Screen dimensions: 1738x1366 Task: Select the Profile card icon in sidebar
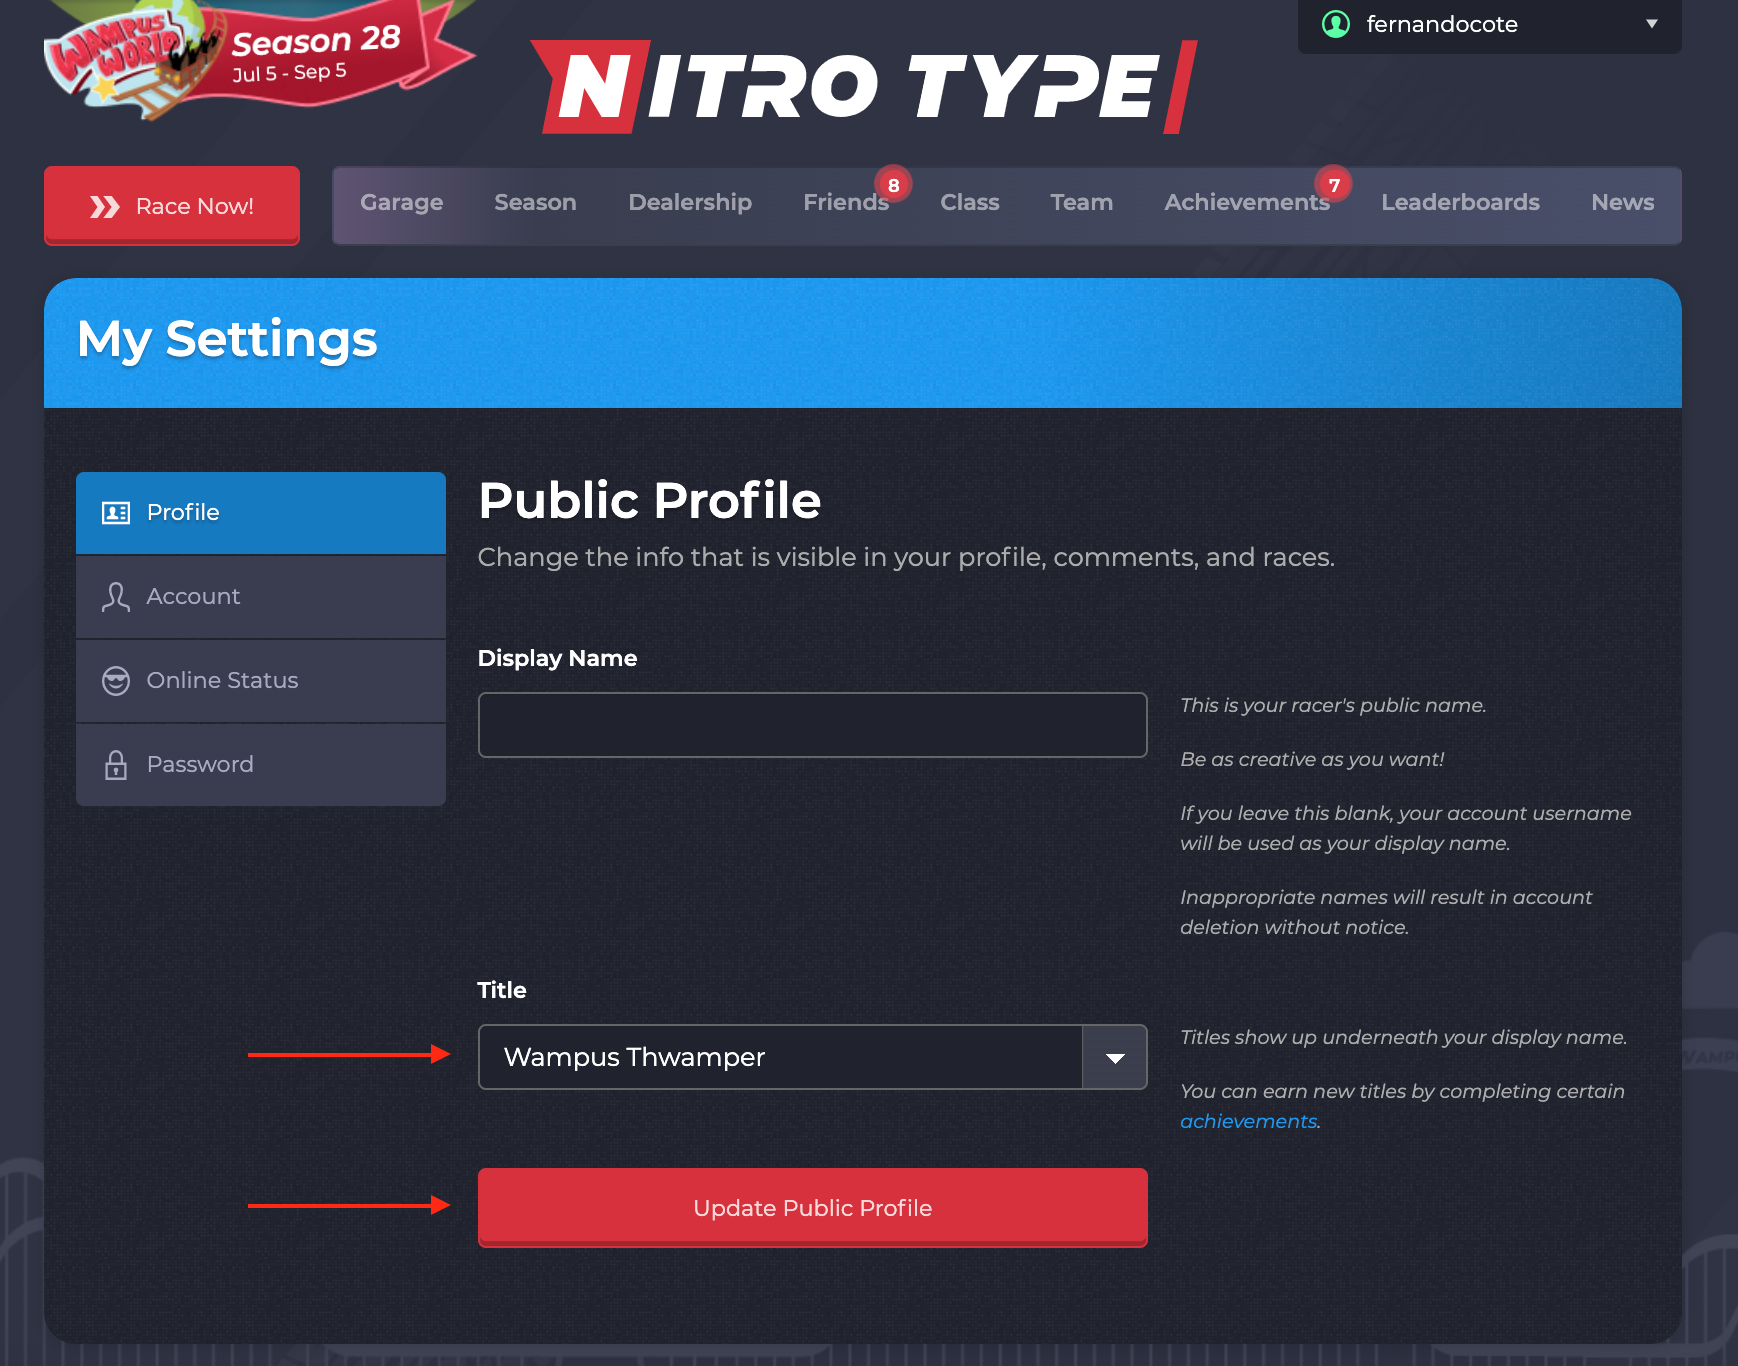115,512
